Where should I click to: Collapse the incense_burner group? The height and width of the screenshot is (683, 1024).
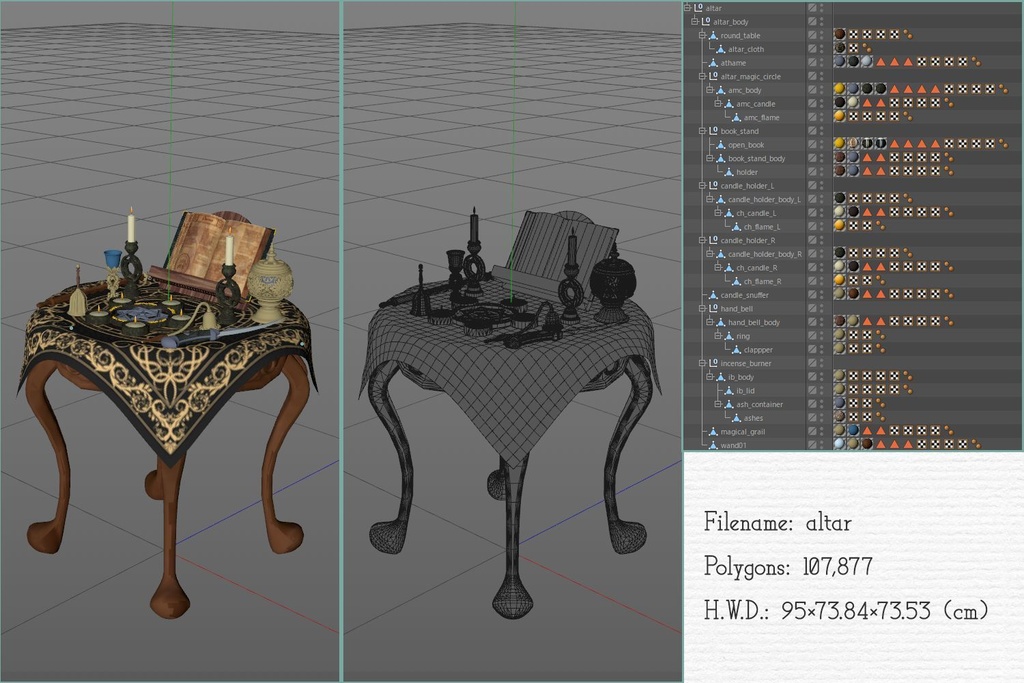(703, 363)
